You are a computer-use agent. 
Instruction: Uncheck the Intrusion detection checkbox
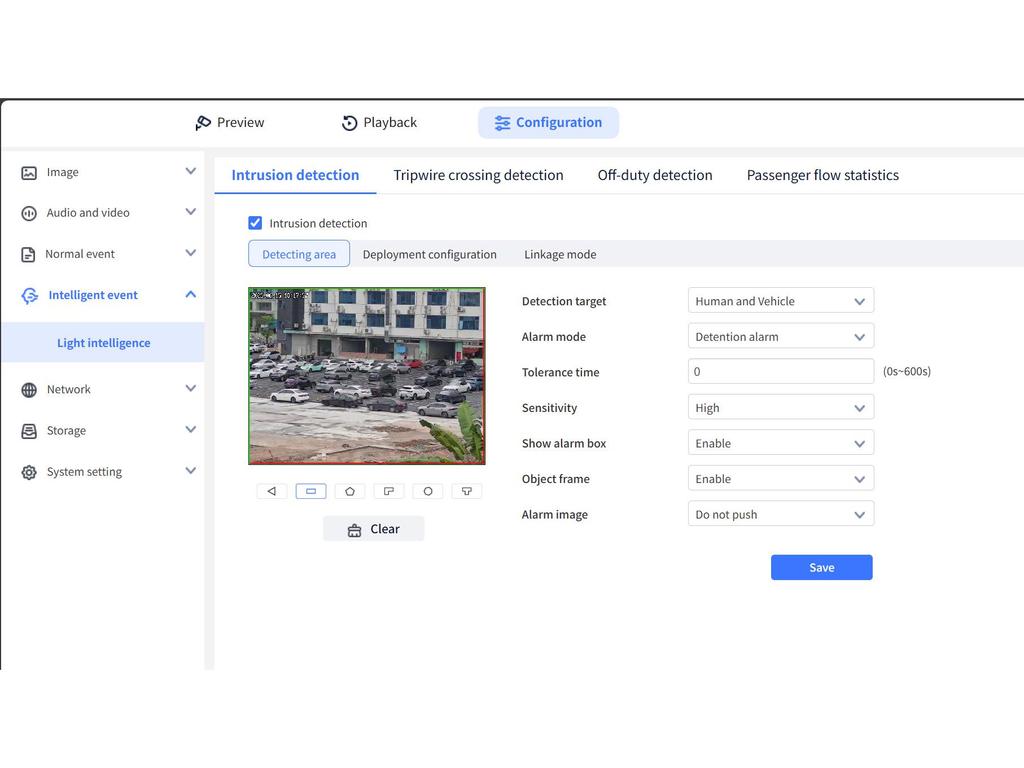tap(255, 223)
